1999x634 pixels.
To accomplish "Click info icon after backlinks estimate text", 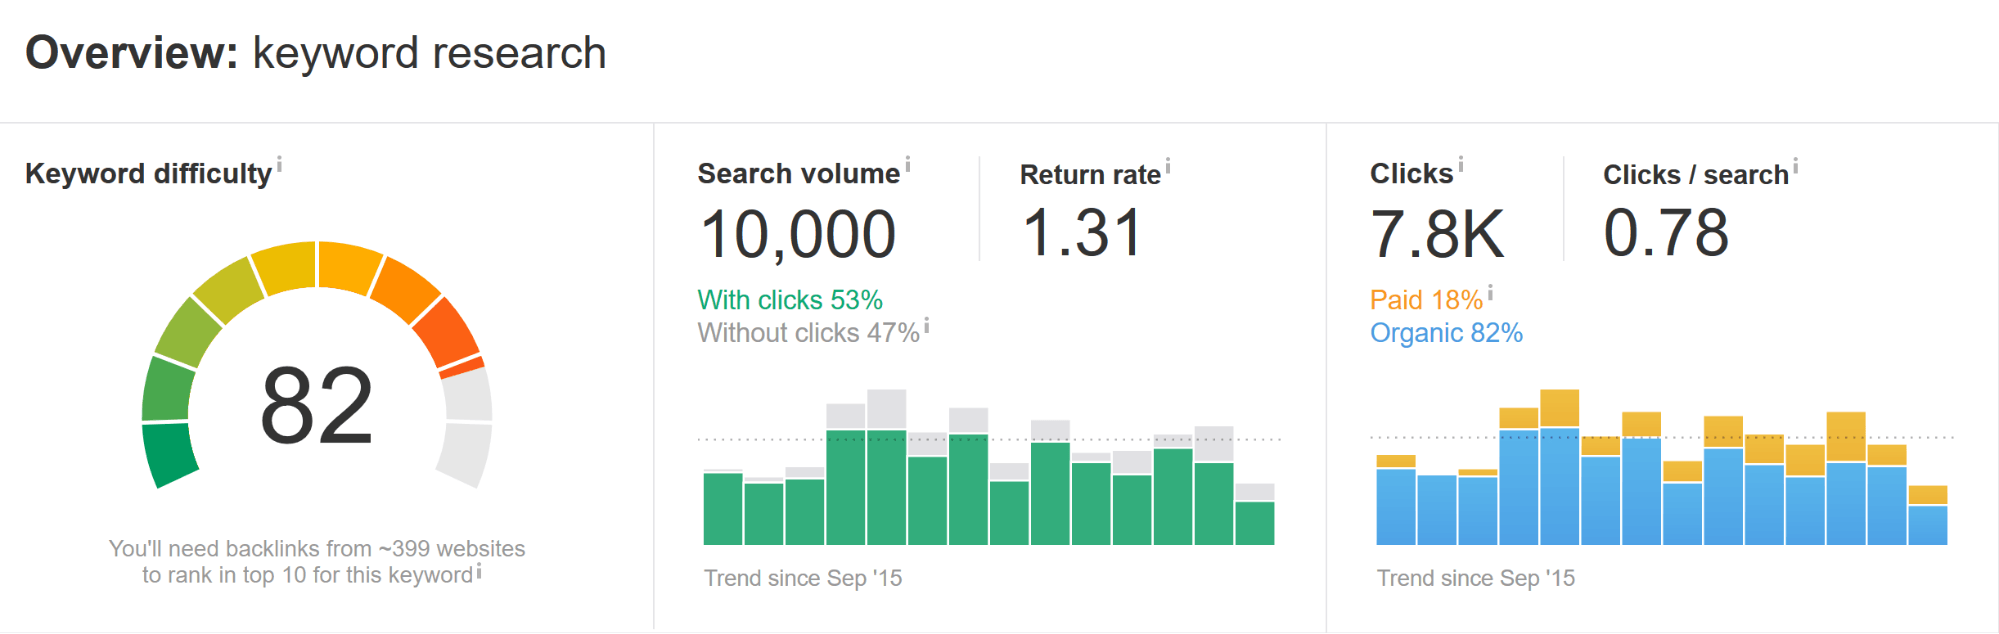I will point(479,572).
